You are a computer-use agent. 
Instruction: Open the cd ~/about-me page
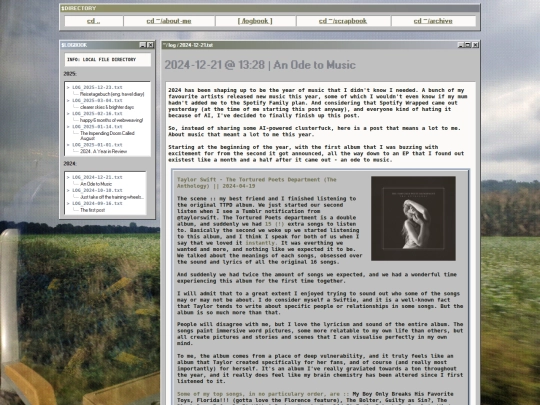(x=169, y=21)
